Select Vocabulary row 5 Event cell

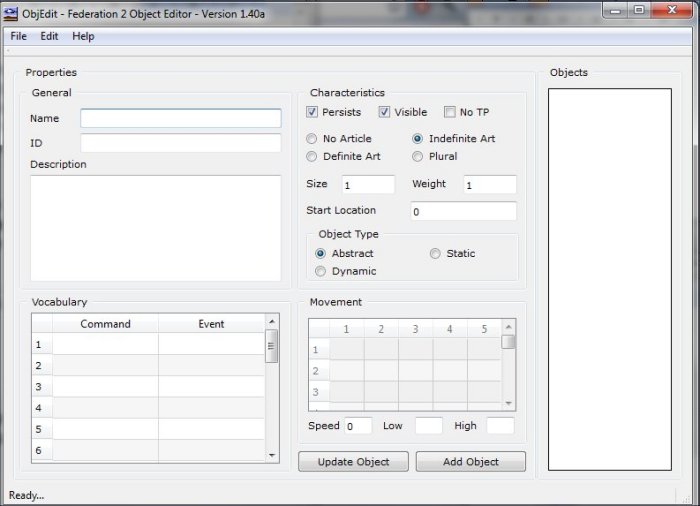tap(211, 429)
